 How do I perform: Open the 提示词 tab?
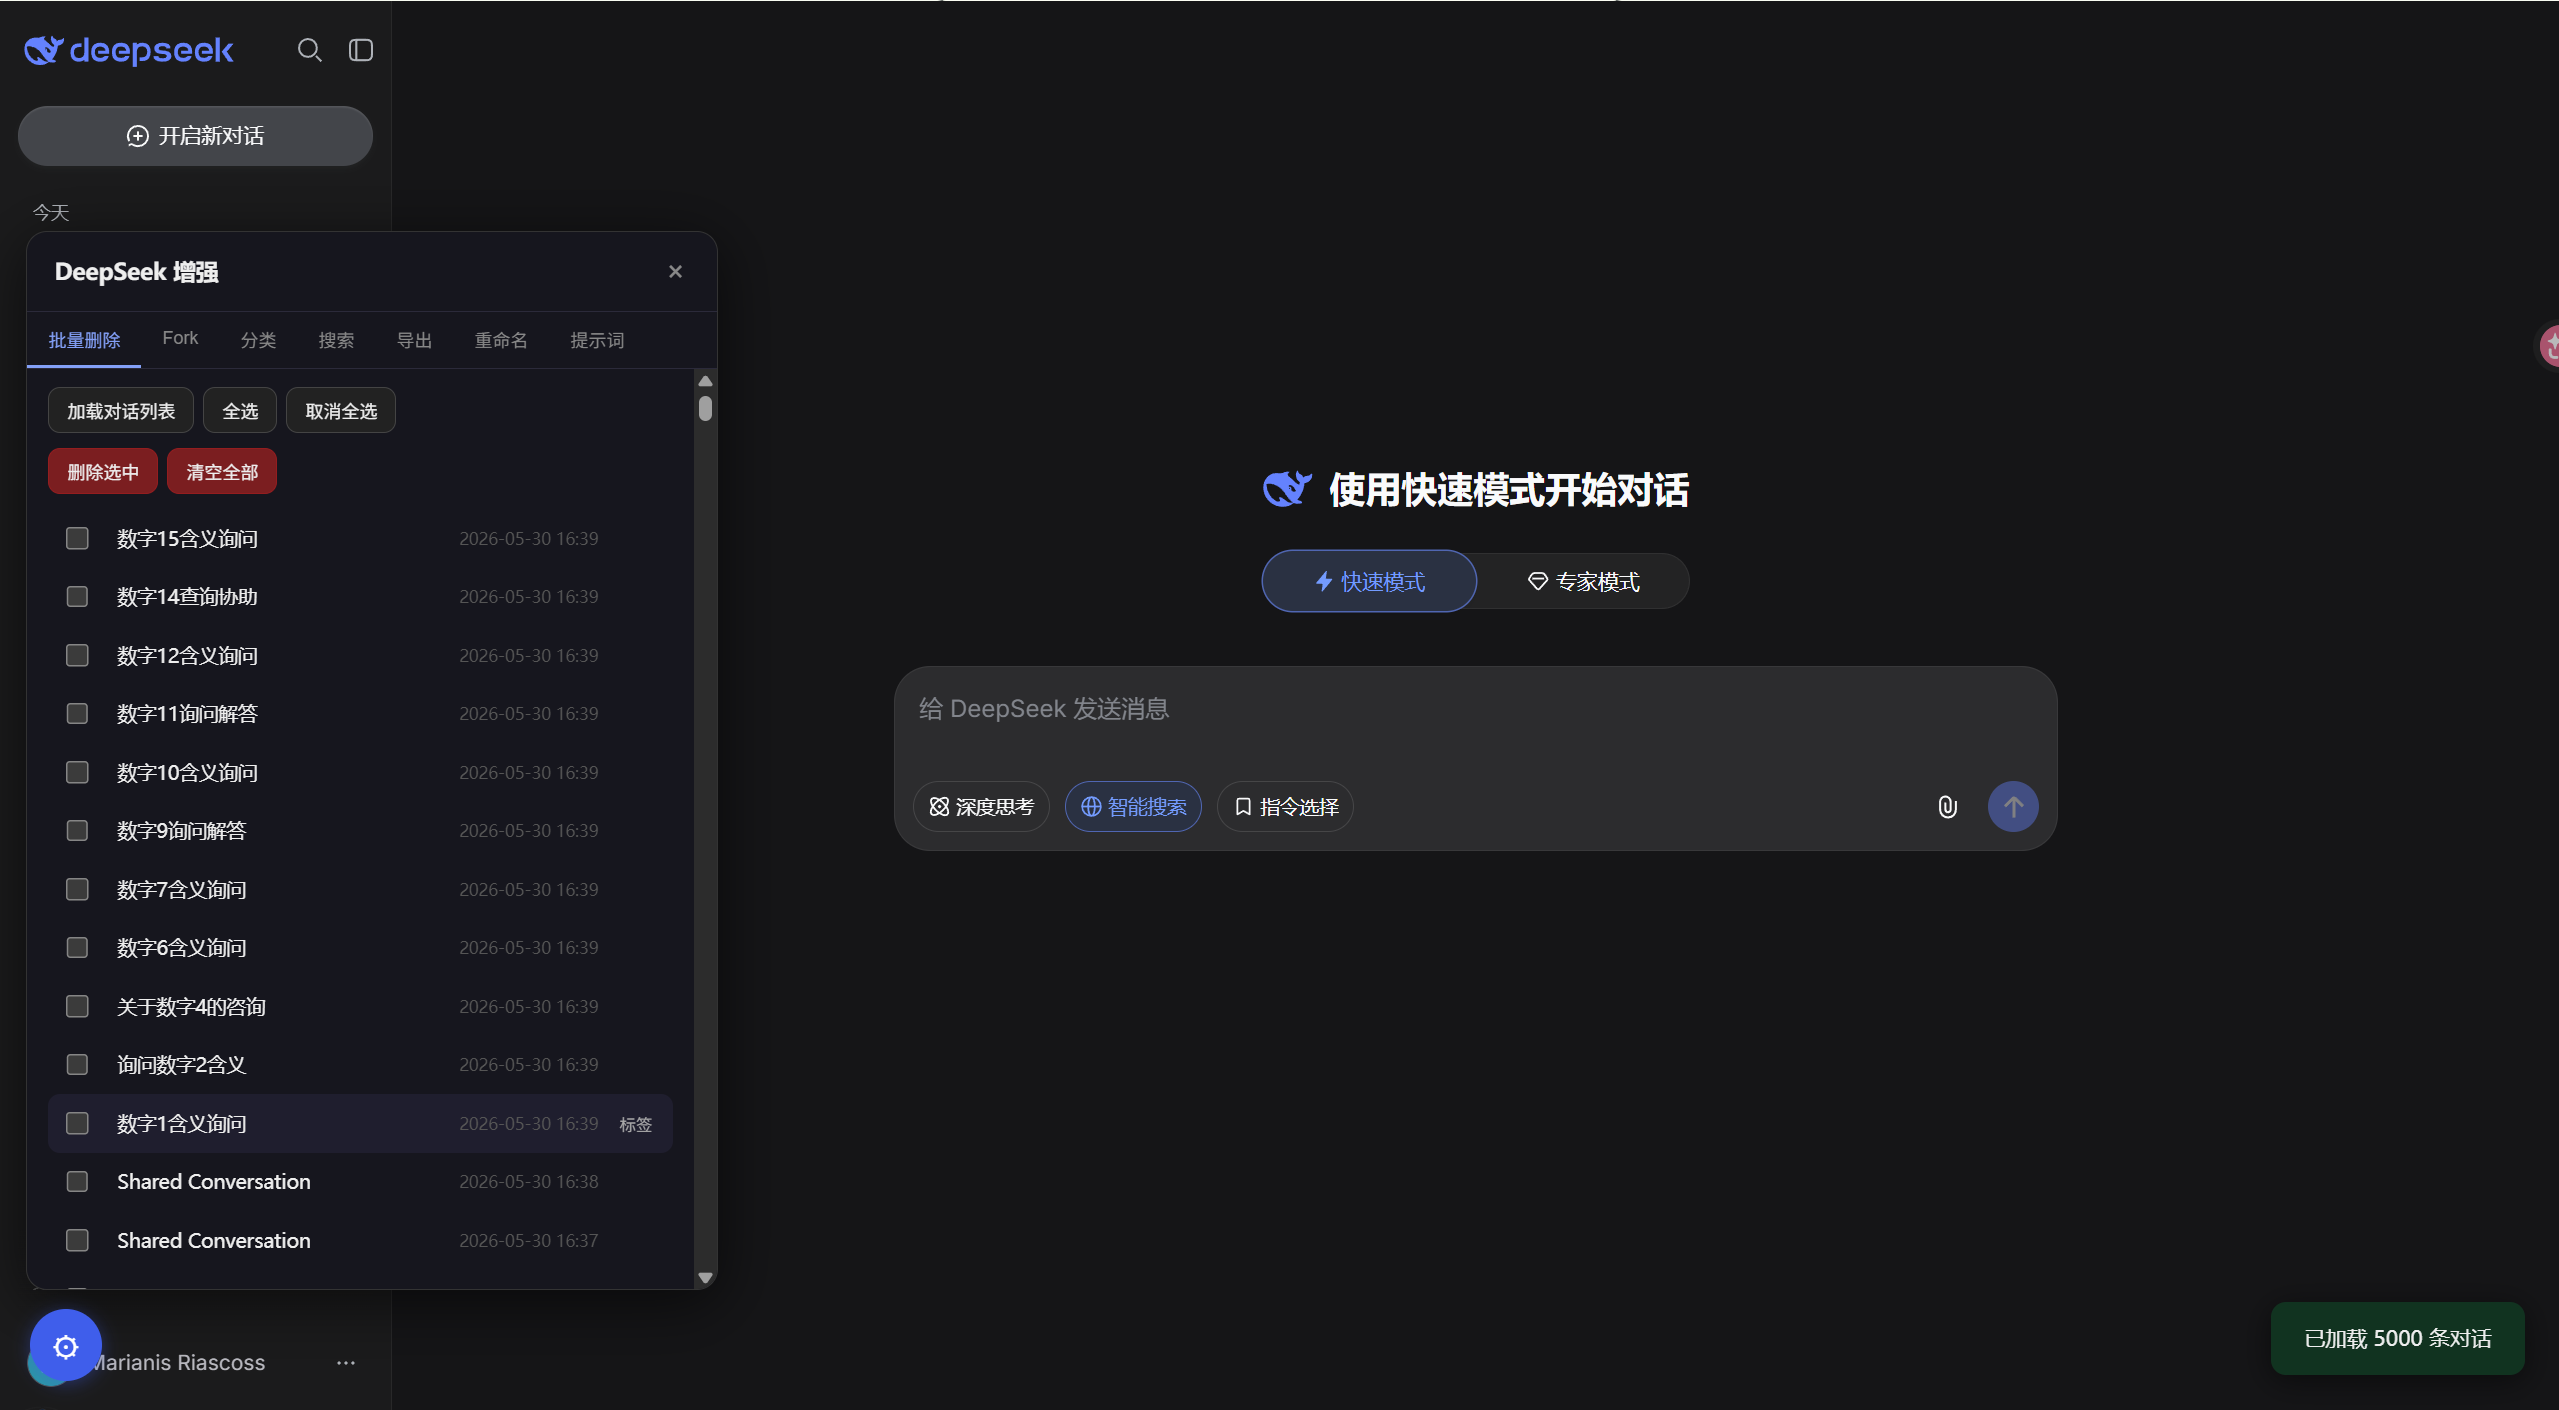coord(597,341)
